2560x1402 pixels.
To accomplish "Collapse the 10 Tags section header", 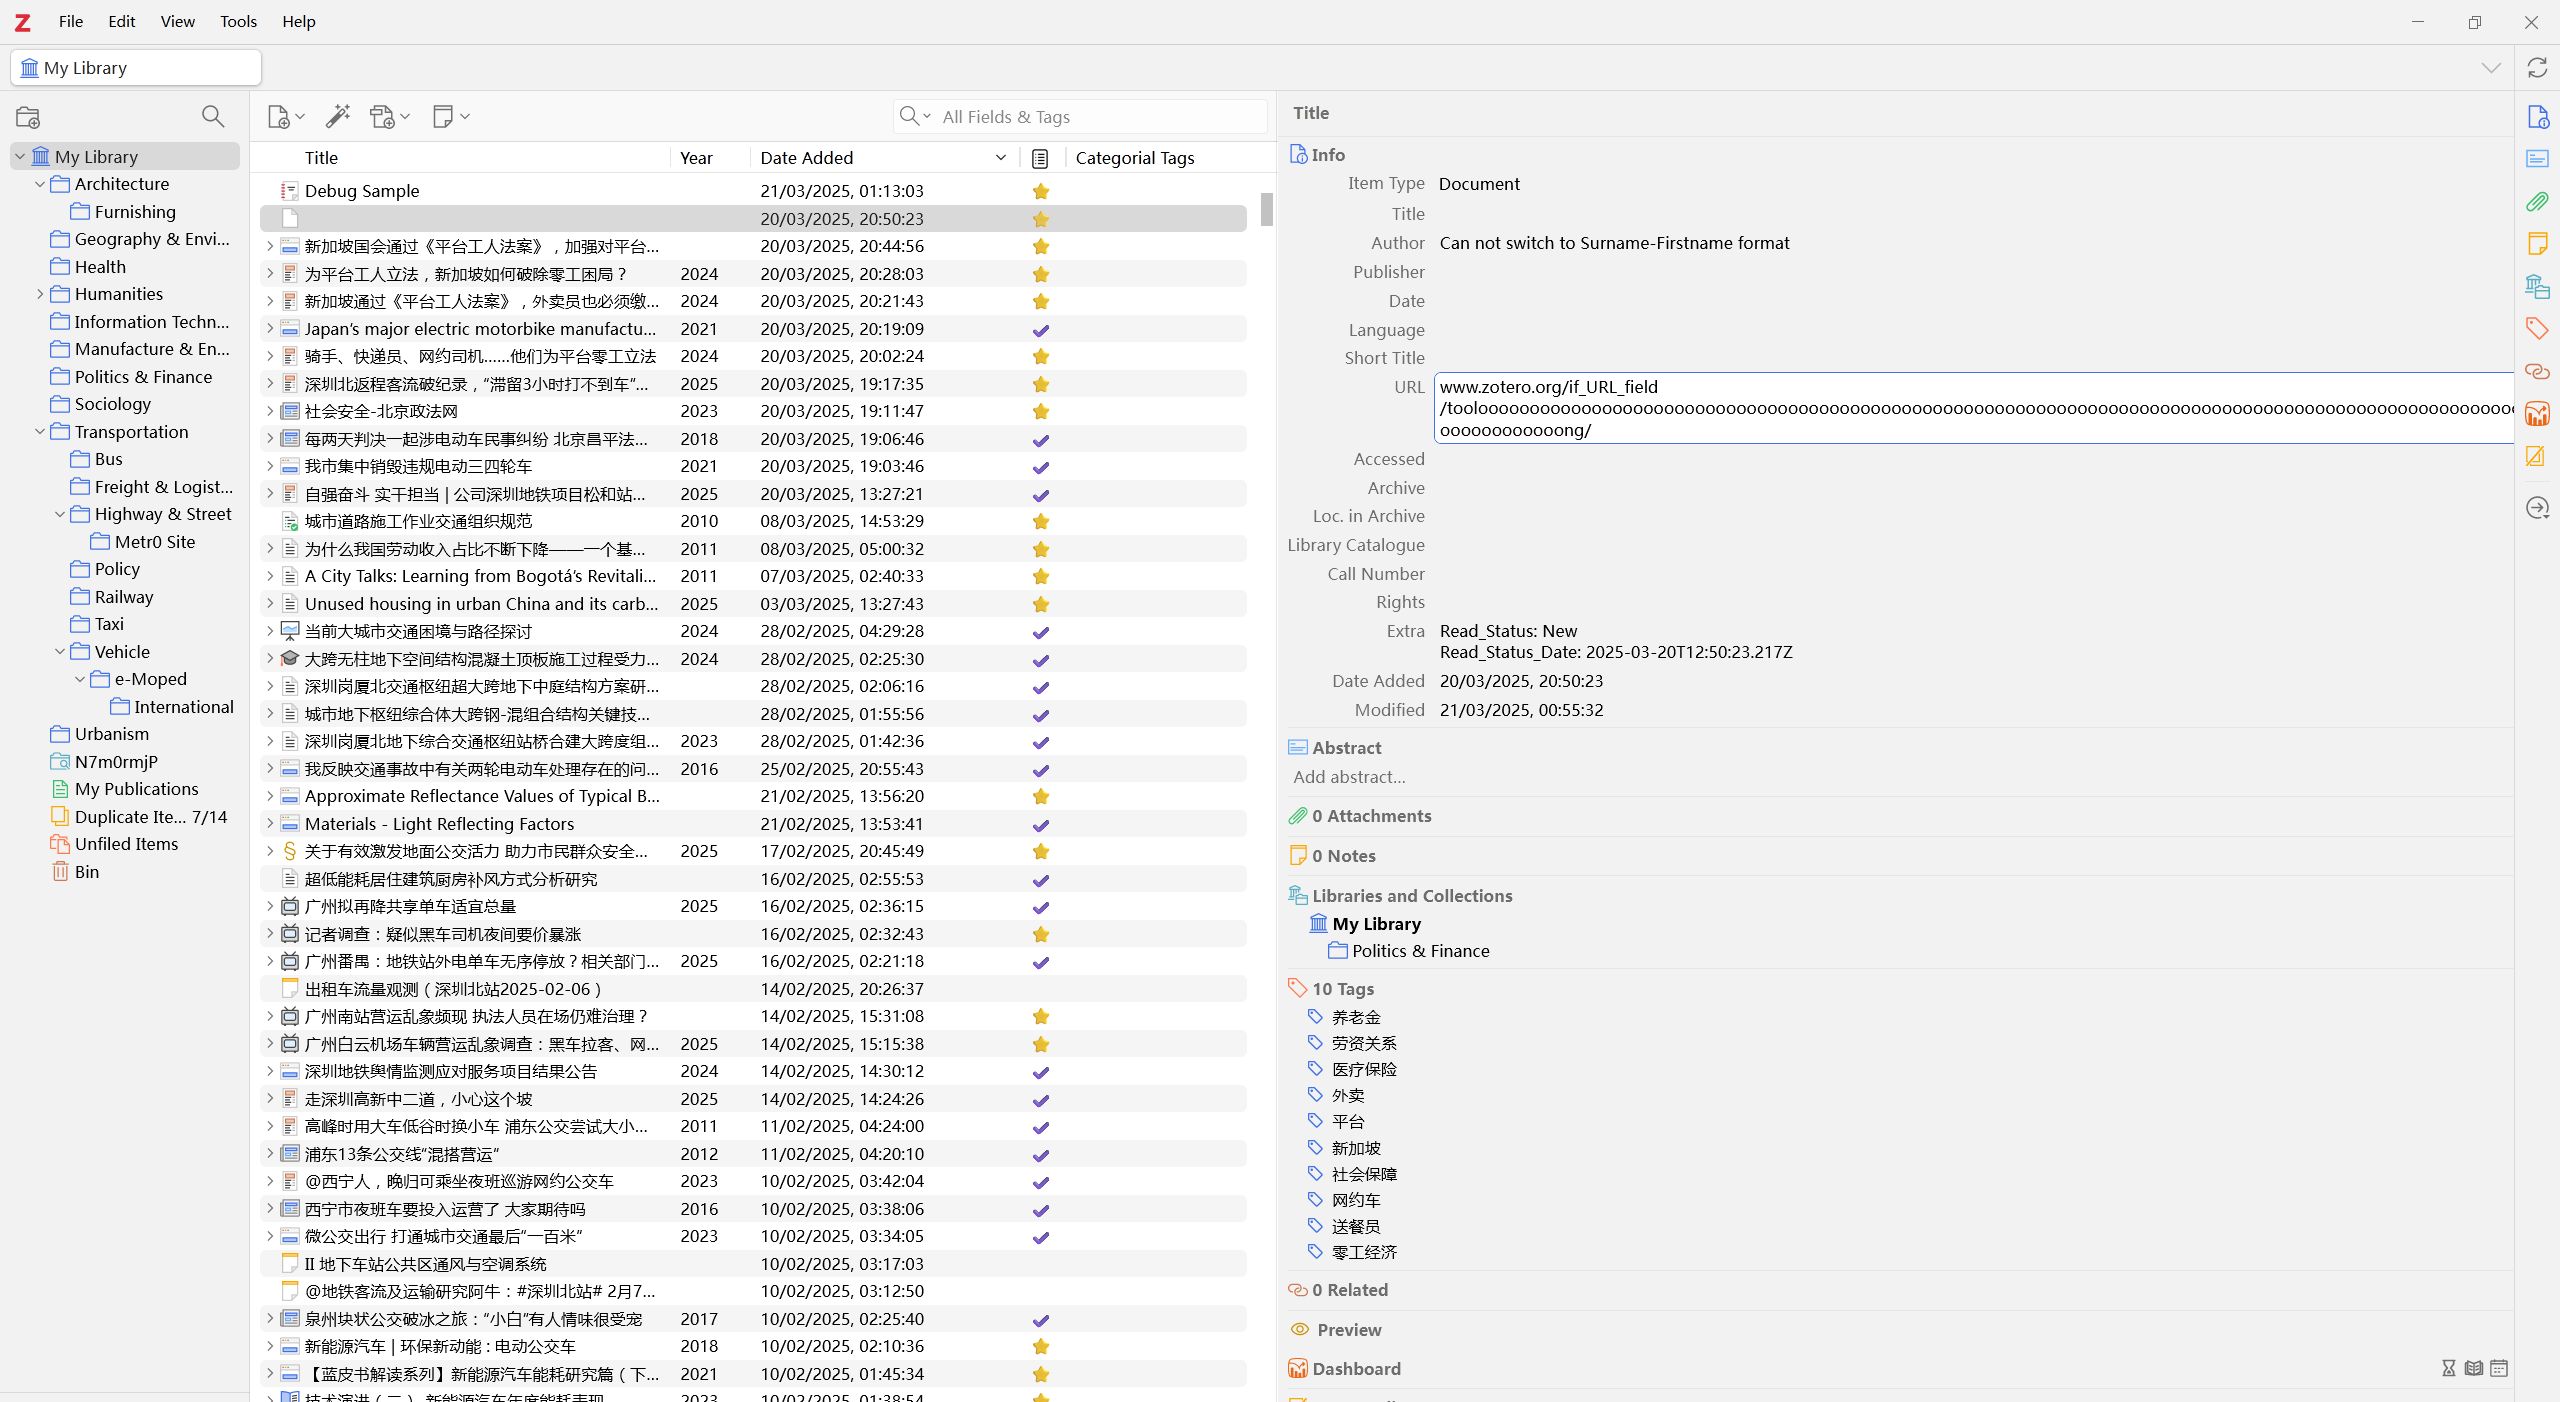I will coord(1343,989).
